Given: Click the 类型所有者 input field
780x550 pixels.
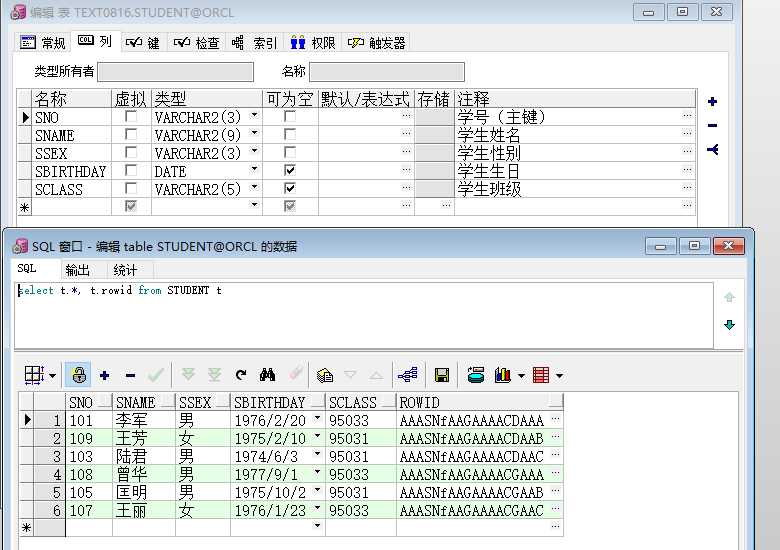Looking at the screenshot, I should [176, 72].
